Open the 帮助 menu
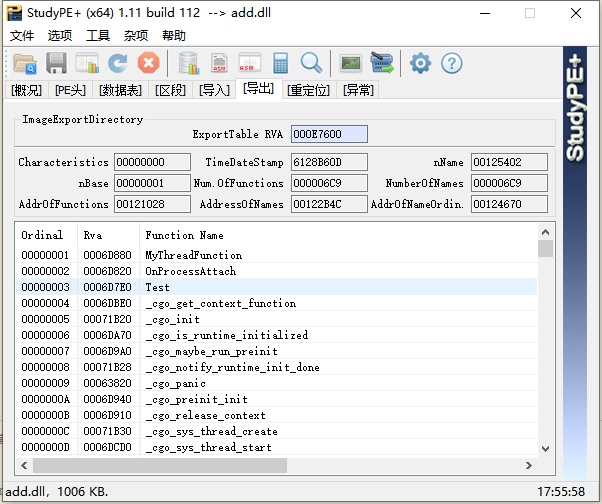Screen dimensions: 602x504 (174, 36)
